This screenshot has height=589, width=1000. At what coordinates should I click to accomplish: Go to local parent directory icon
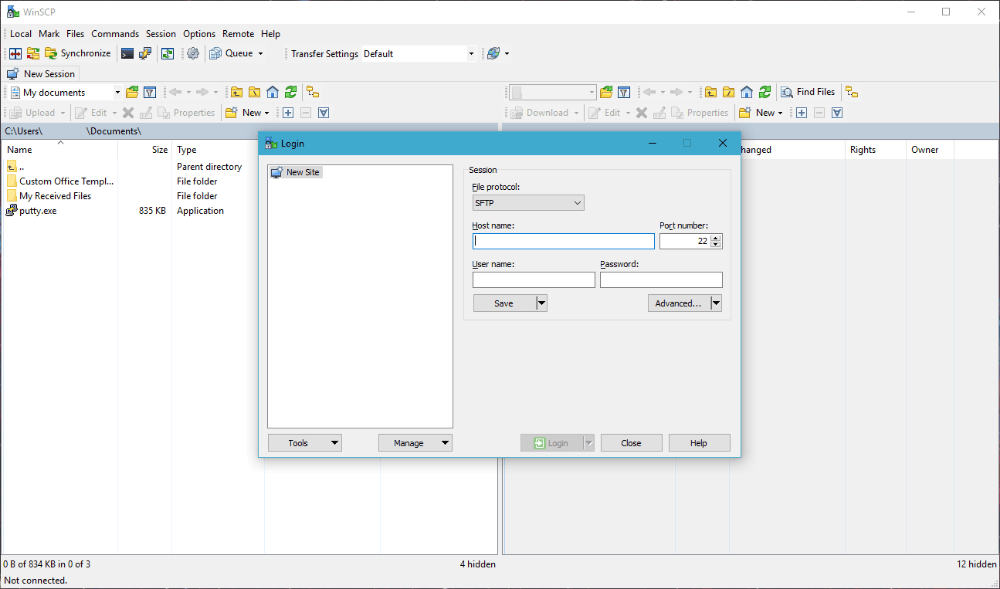[x=237, y=92]
